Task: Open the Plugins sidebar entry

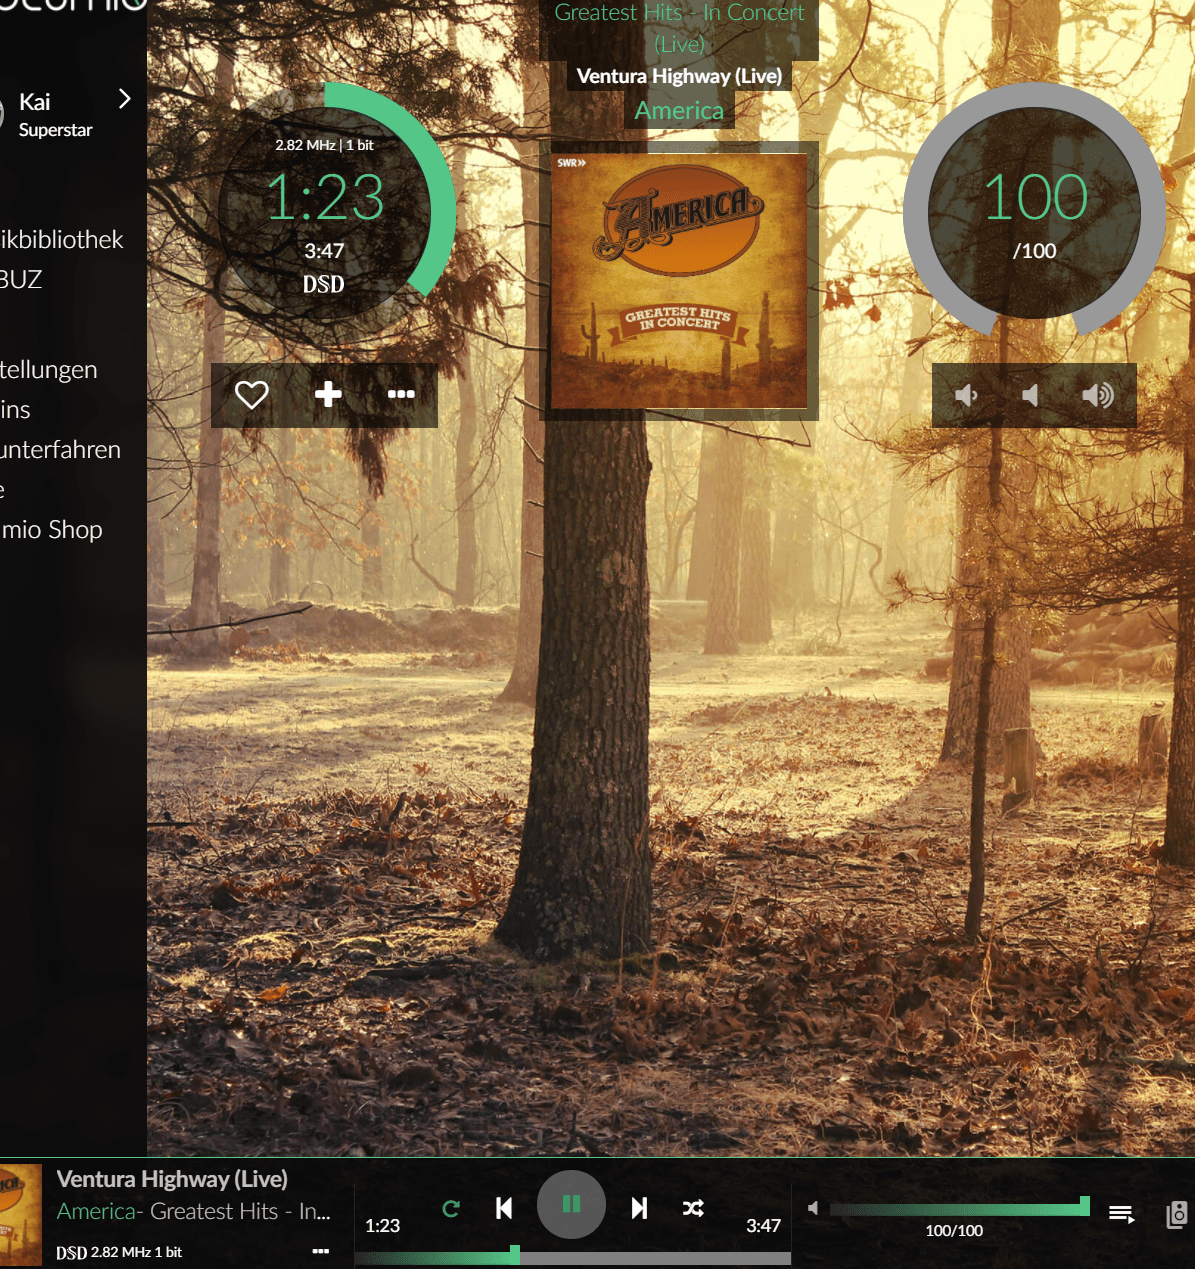Action: (15, 409)
